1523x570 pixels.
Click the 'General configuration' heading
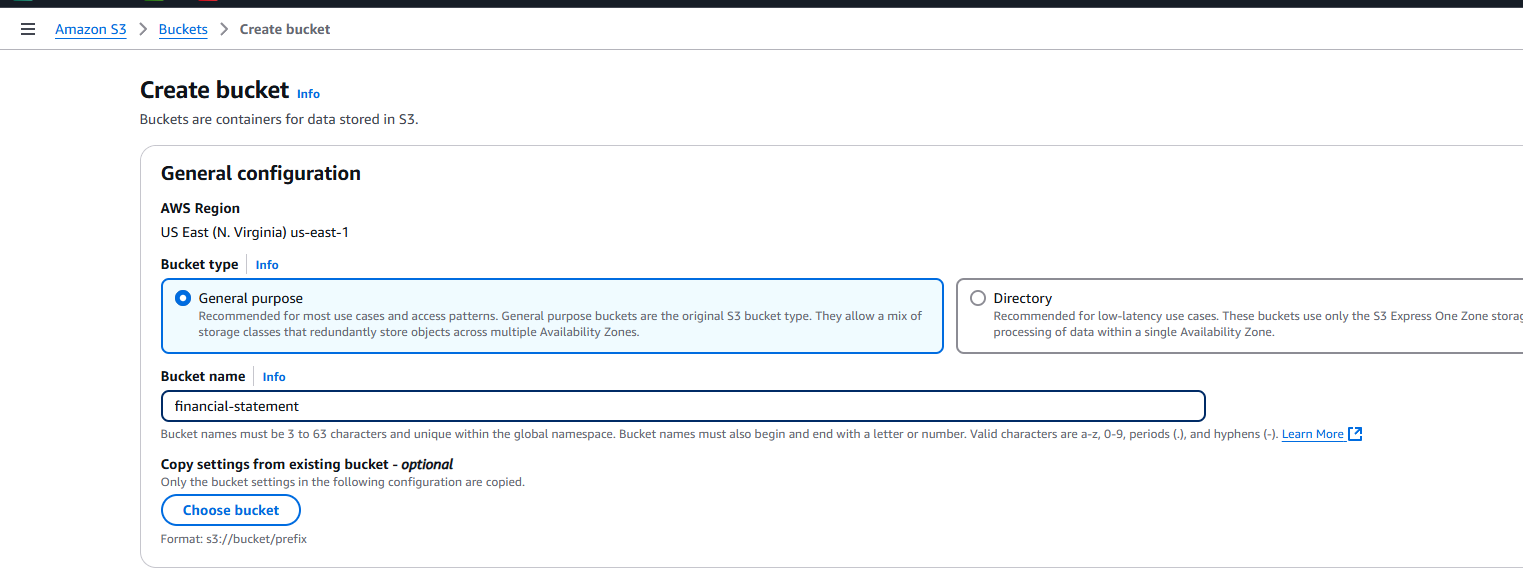coord(261,173)
